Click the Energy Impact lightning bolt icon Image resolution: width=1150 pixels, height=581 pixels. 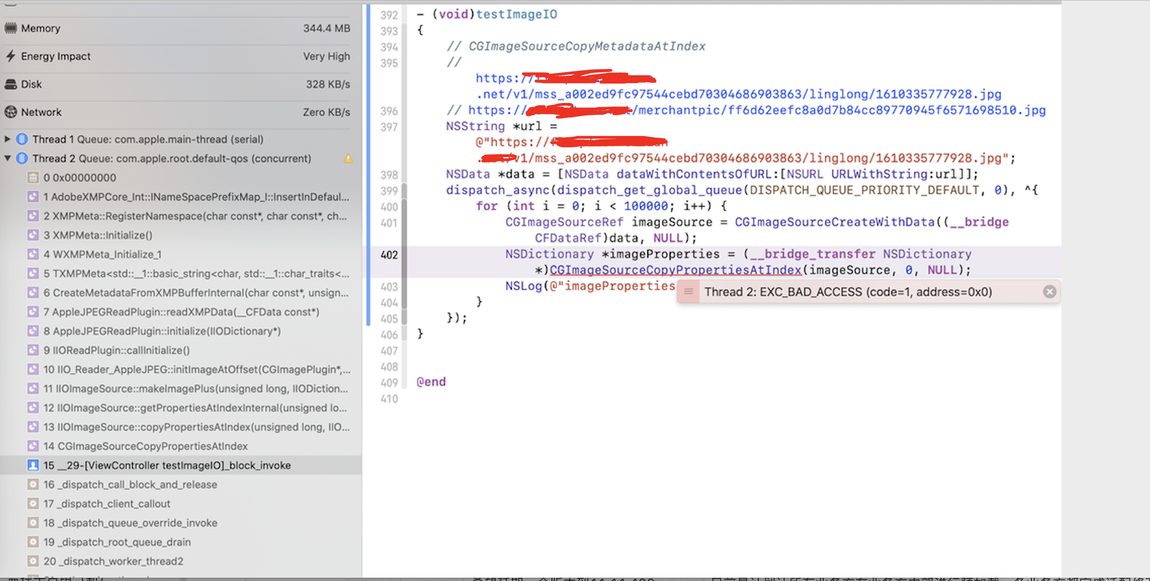coord(11,57)
